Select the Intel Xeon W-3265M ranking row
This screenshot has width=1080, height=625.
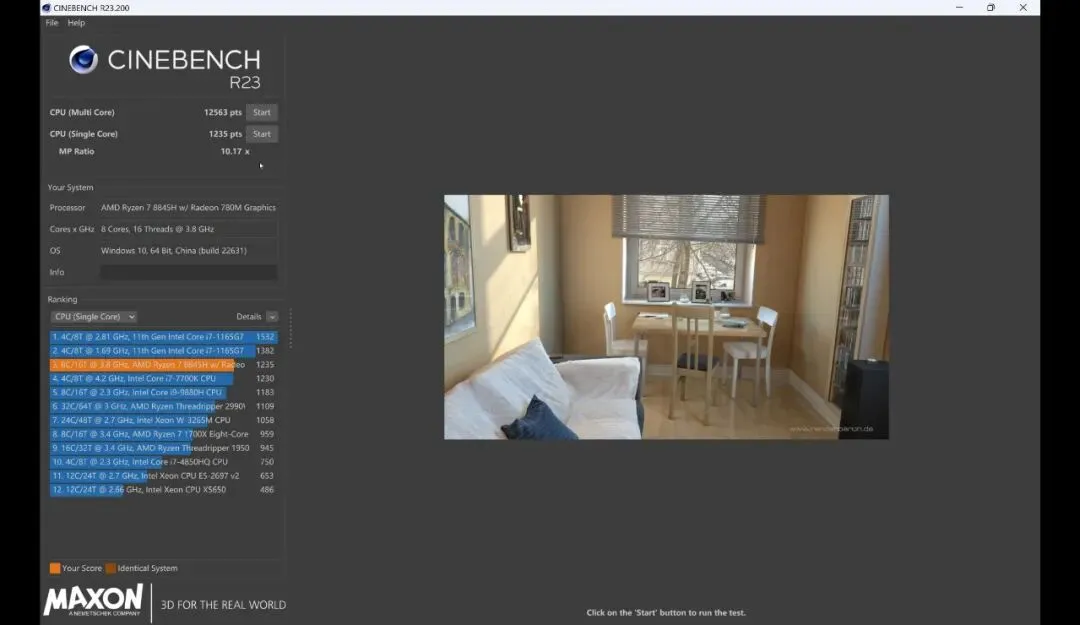click(163, 420)
